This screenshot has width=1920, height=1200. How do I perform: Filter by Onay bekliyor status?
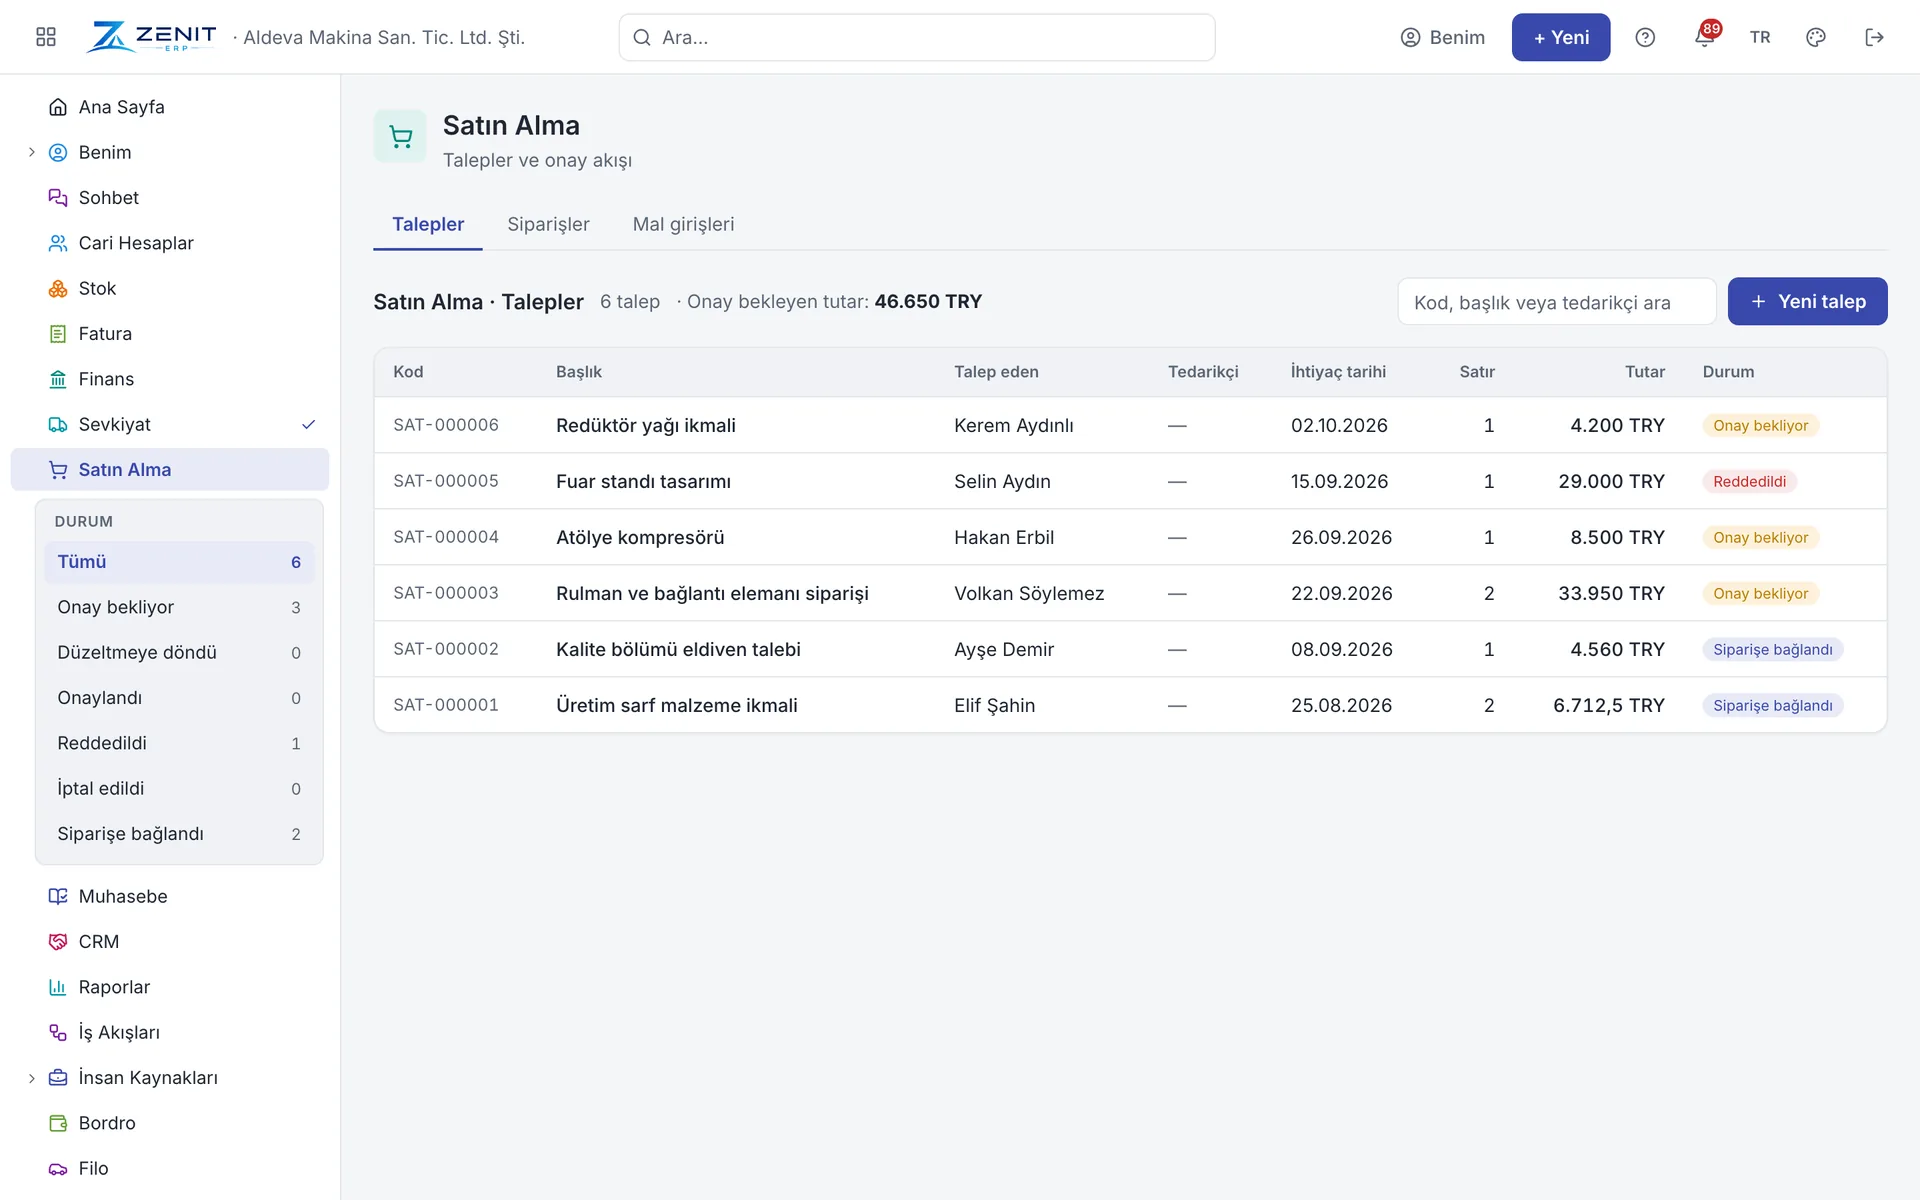(x=179, y=608)
